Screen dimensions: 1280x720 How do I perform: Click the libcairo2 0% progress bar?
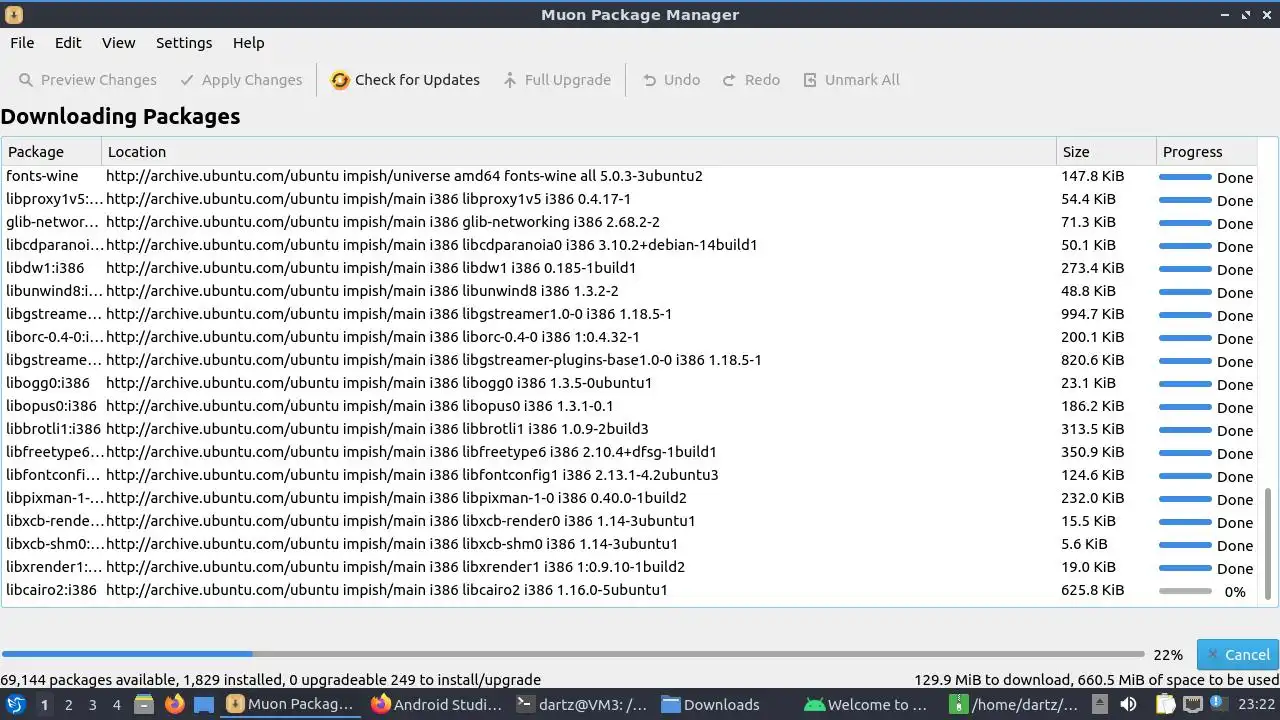1185,591
